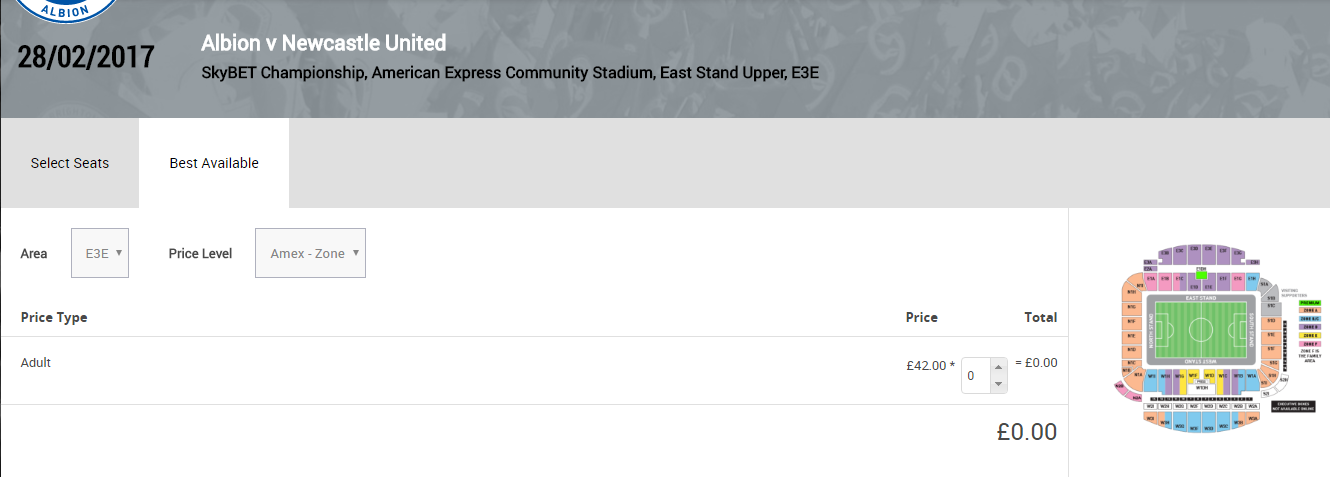Select the green premium block on the map
The image size is (1330, 477).
pos(1201,275)
